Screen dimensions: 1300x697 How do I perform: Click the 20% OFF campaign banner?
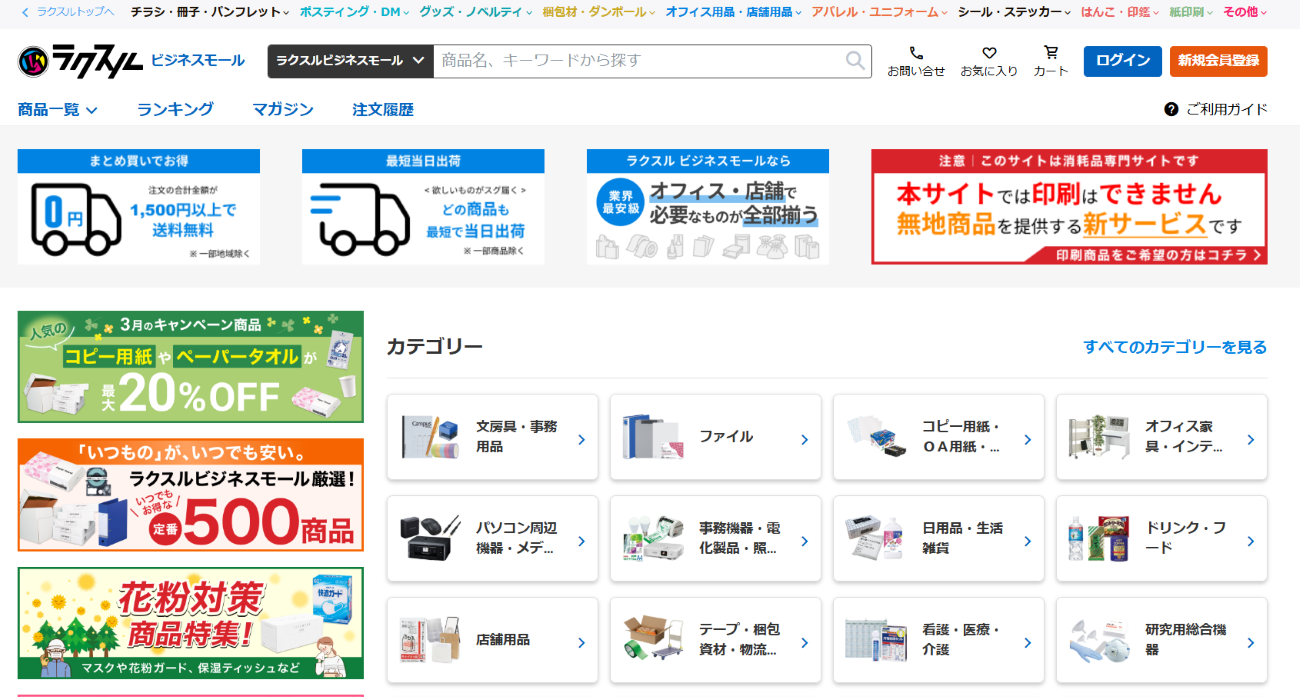(190, 367)
